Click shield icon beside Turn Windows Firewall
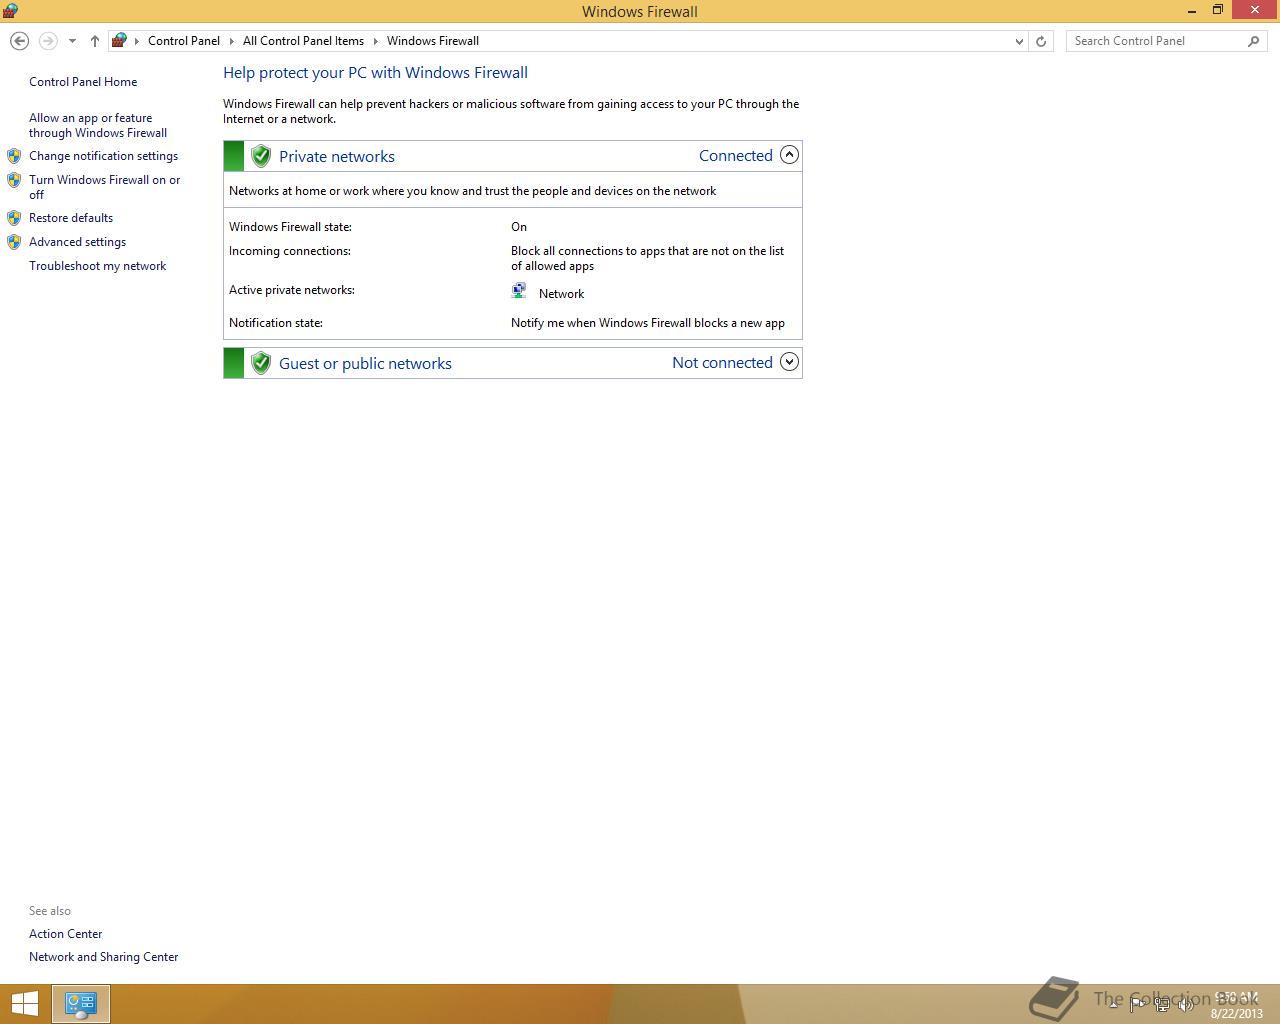The height and width of the screenshot is (1024, 1280). (x=14, y=180)
